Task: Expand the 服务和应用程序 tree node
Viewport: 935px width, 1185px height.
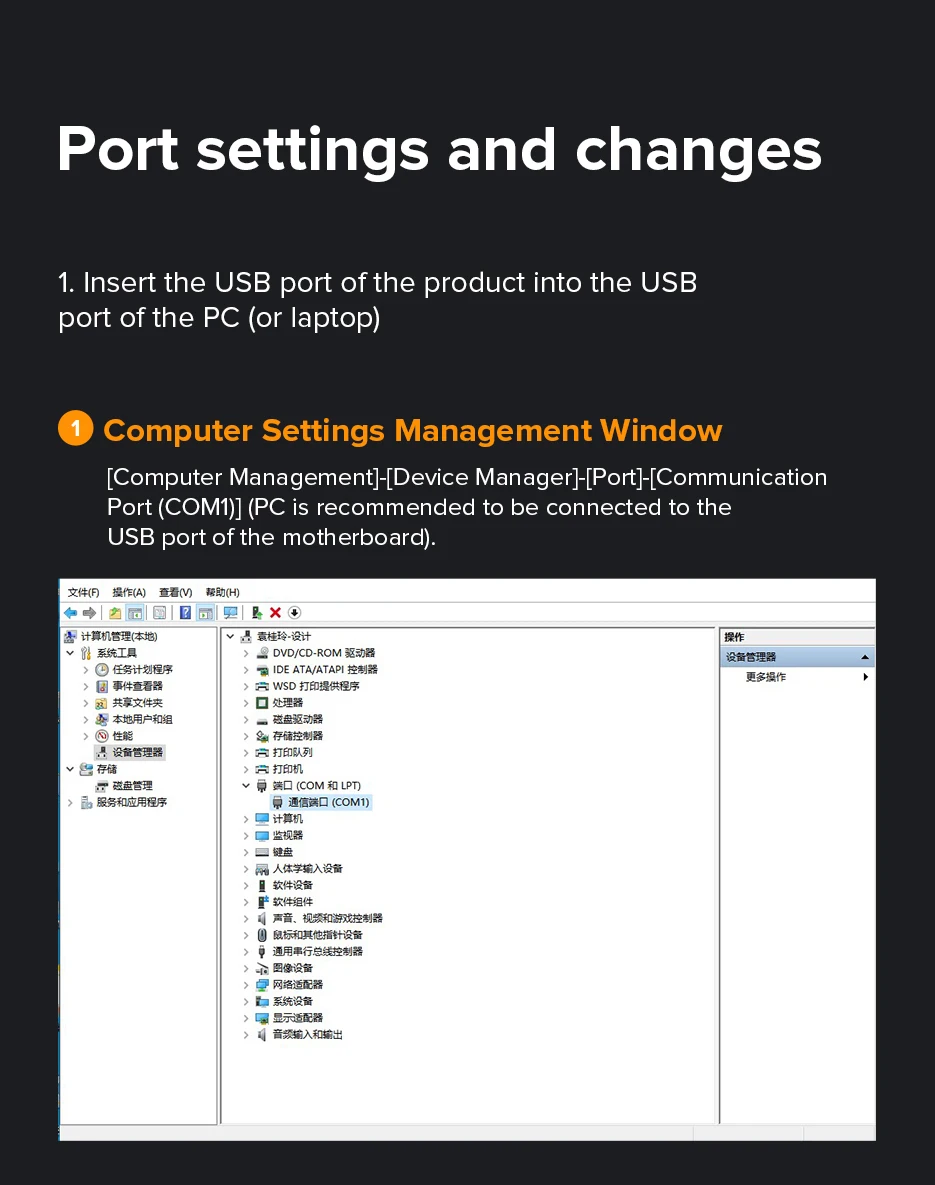Action: coord(70,803)
